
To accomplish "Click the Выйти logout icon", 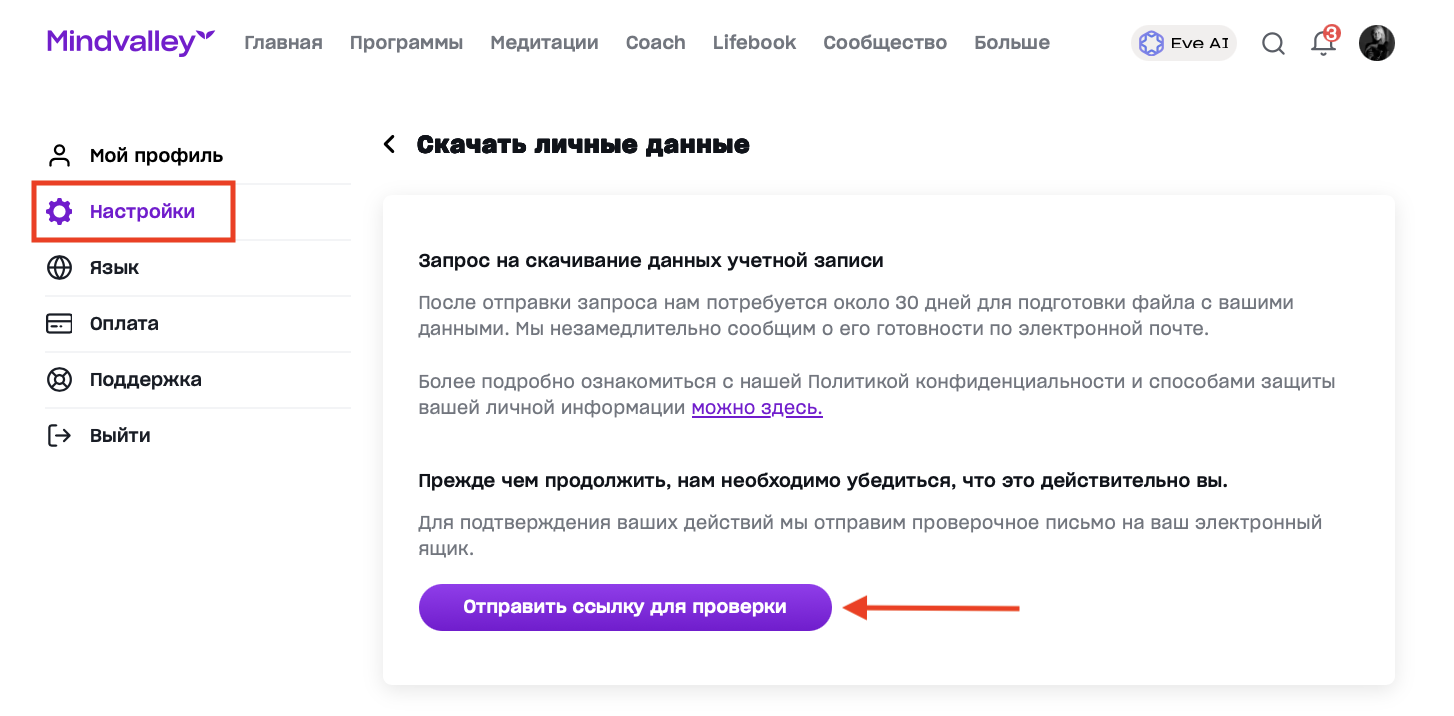I will [x=59, y=435].
